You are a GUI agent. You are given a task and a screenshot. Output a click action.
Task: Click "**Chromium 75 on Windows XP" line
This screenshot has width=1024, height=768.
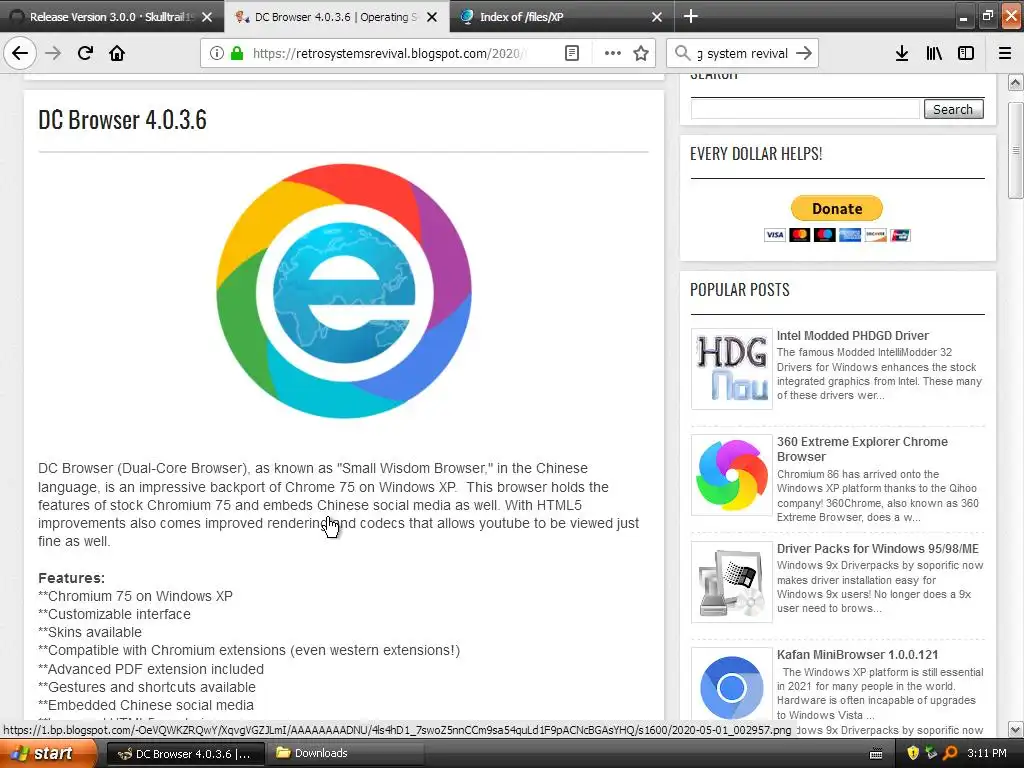point(135,596)
